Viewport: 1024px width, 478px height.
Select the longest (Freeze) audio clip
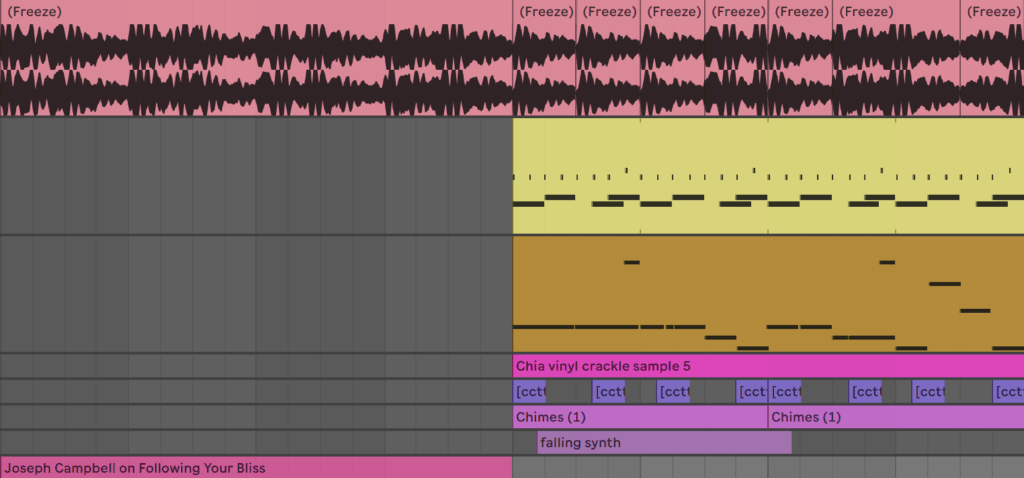point(256,58)
